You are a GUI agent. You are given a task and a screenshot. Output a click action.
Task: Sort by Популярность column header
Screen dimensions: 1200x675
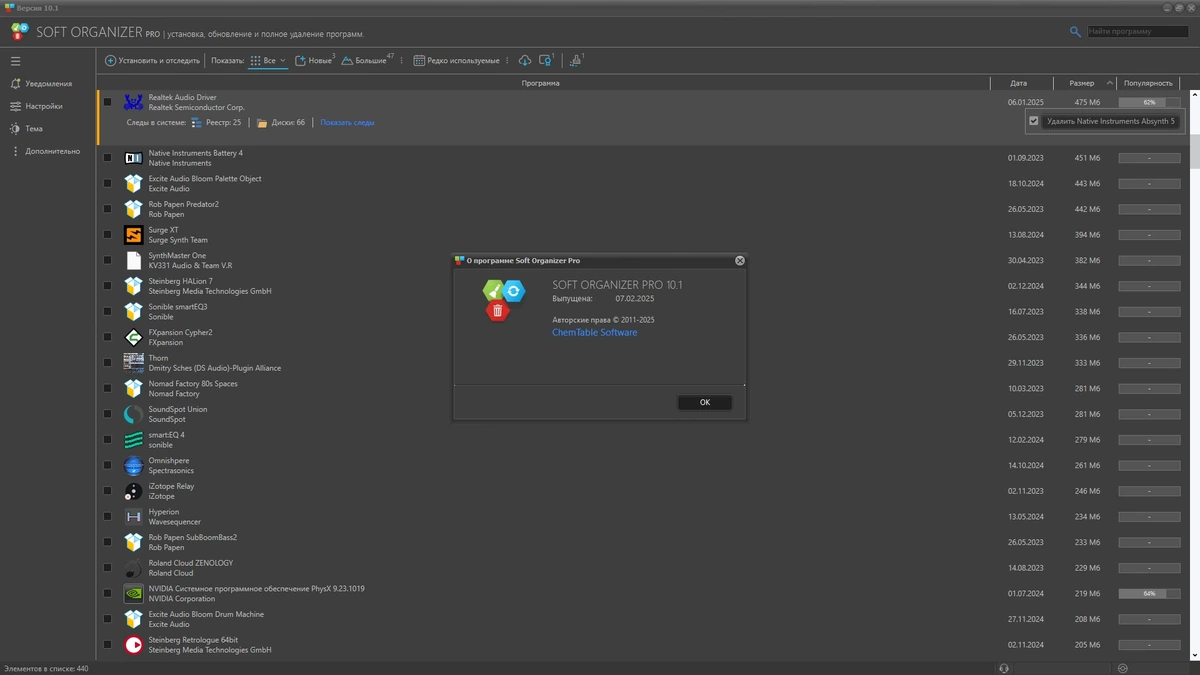click(1148, 83)
